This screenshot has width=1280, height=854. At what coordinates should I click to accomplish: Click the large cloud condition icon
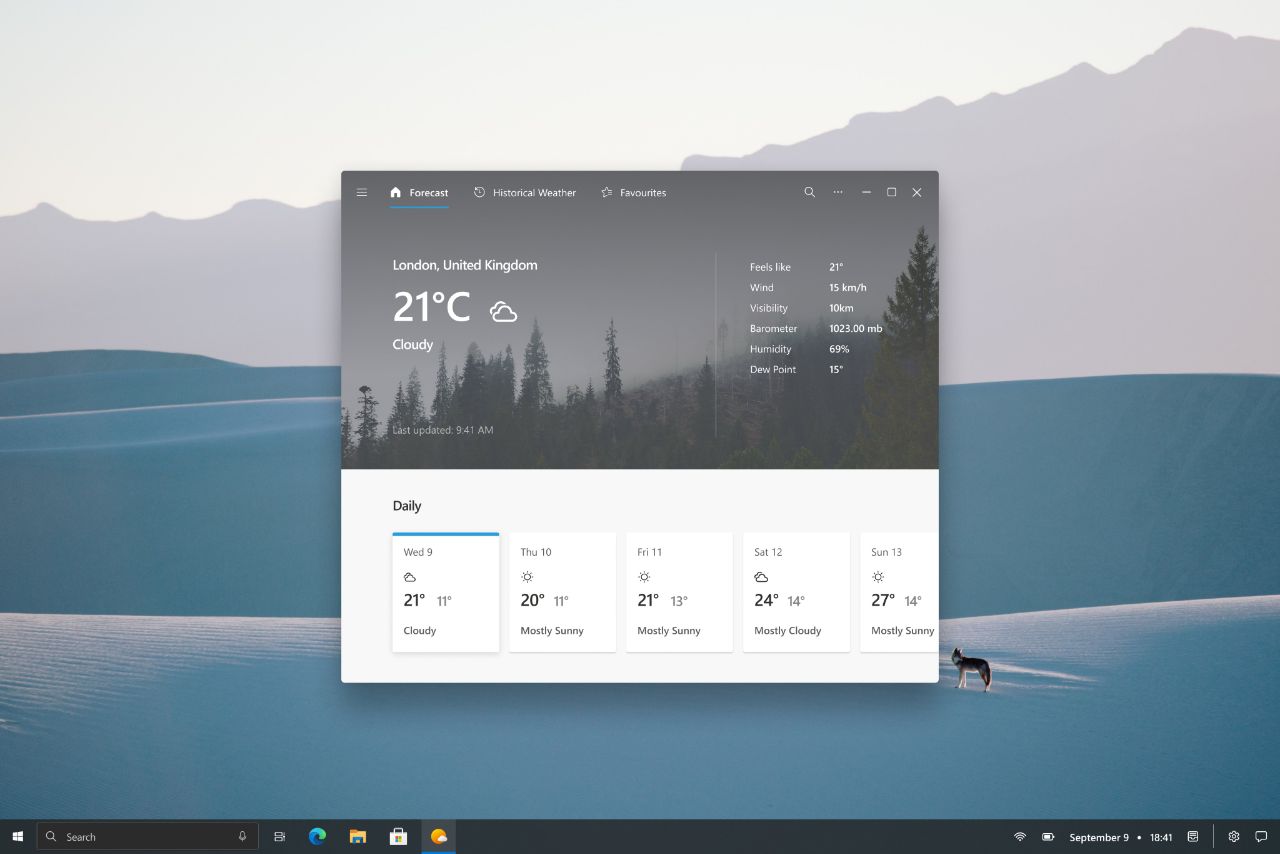pyautogui.click(x=503, y=311)
